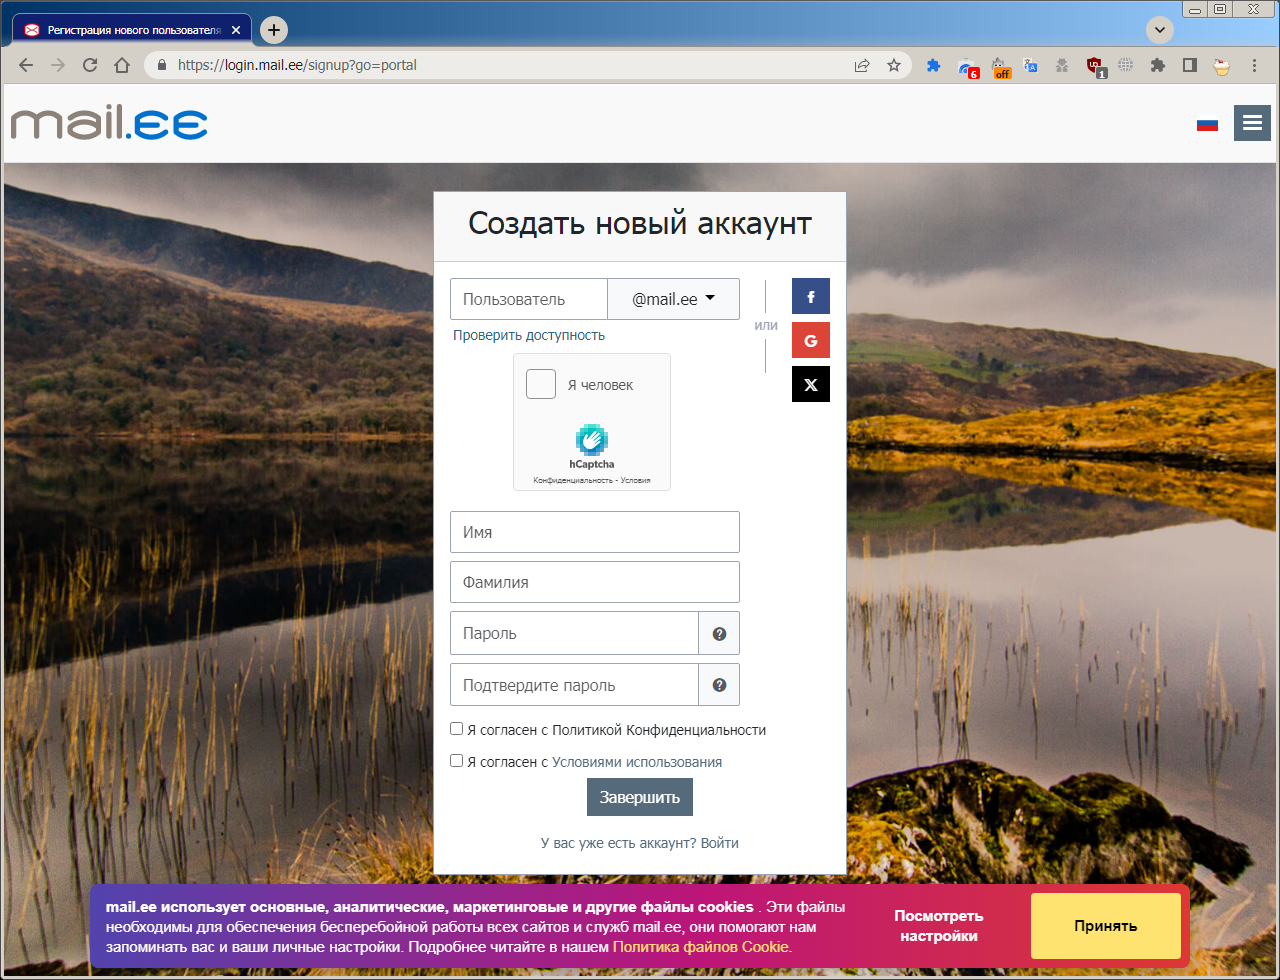Open the Extensions puzzle menu
The width and height of the screenshot is (1280, 980).
(1158, 65)
